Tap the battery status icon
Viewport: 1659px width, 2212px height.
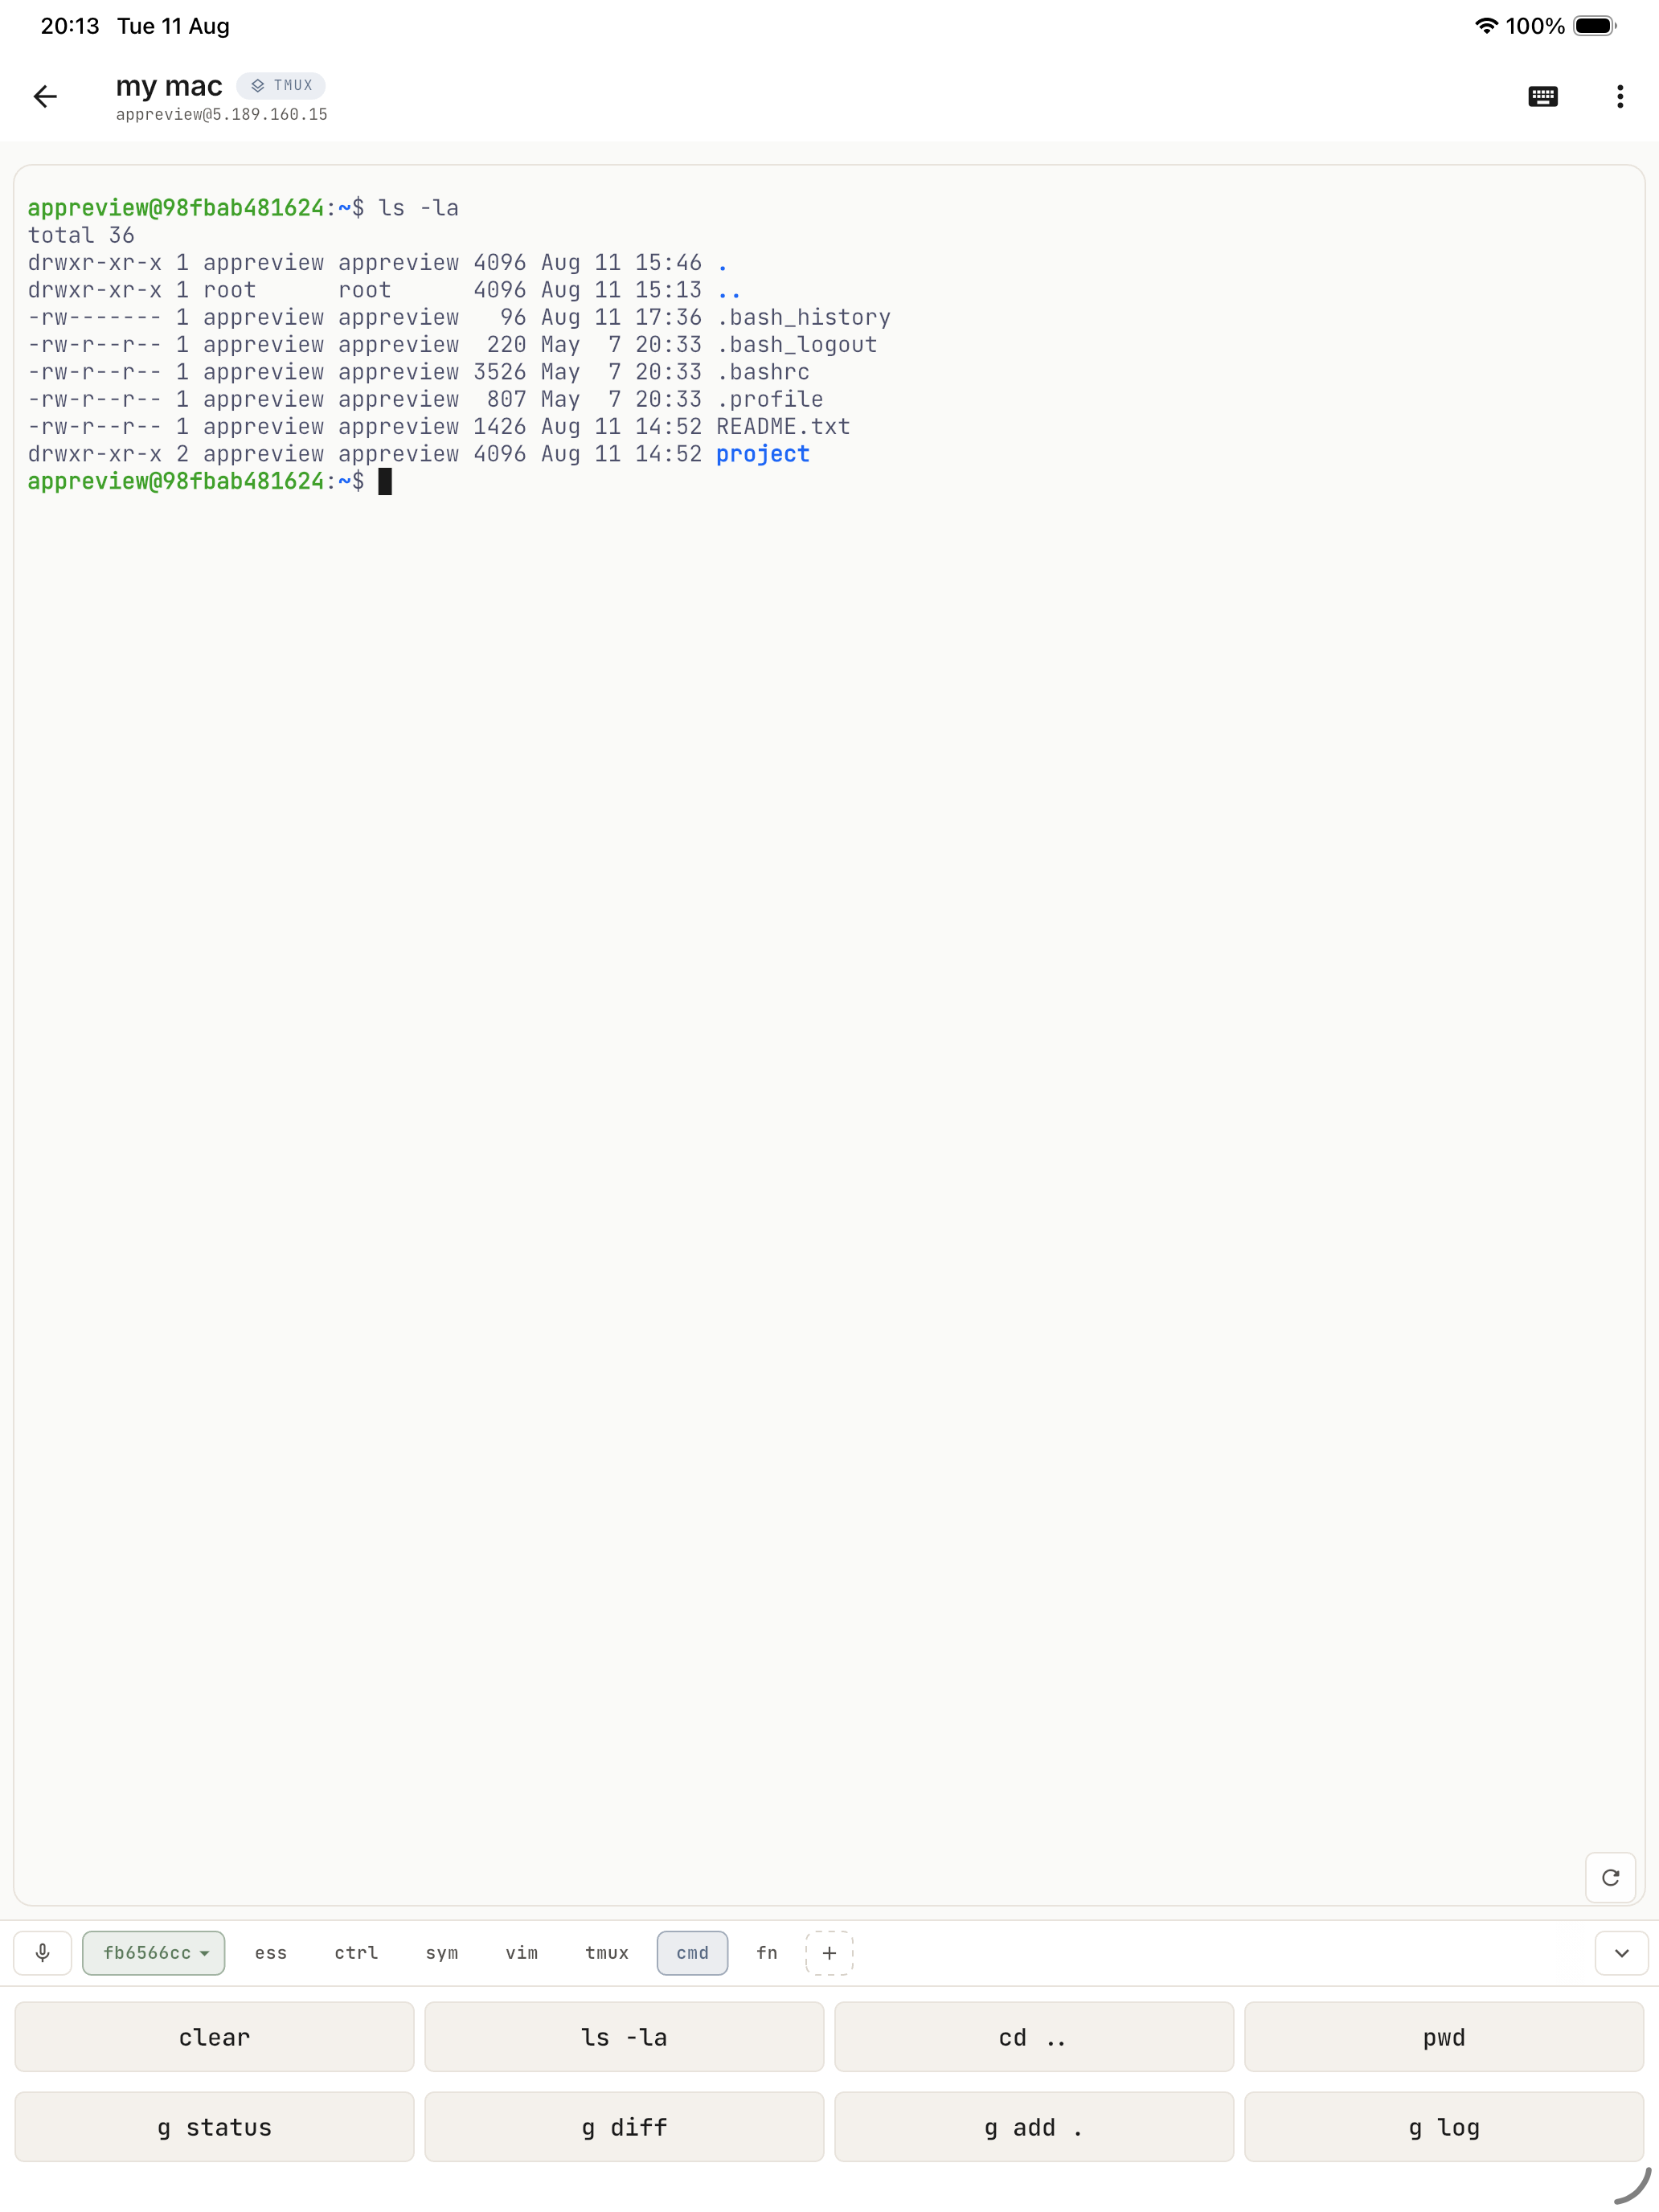(1595, 26)
